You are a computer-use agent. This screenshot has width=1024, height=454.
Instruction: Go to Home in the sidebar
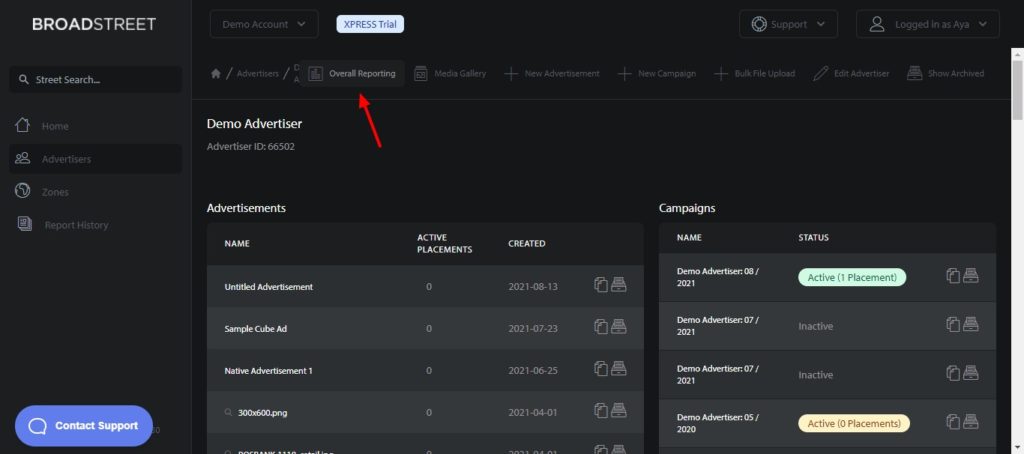point(95,126)
